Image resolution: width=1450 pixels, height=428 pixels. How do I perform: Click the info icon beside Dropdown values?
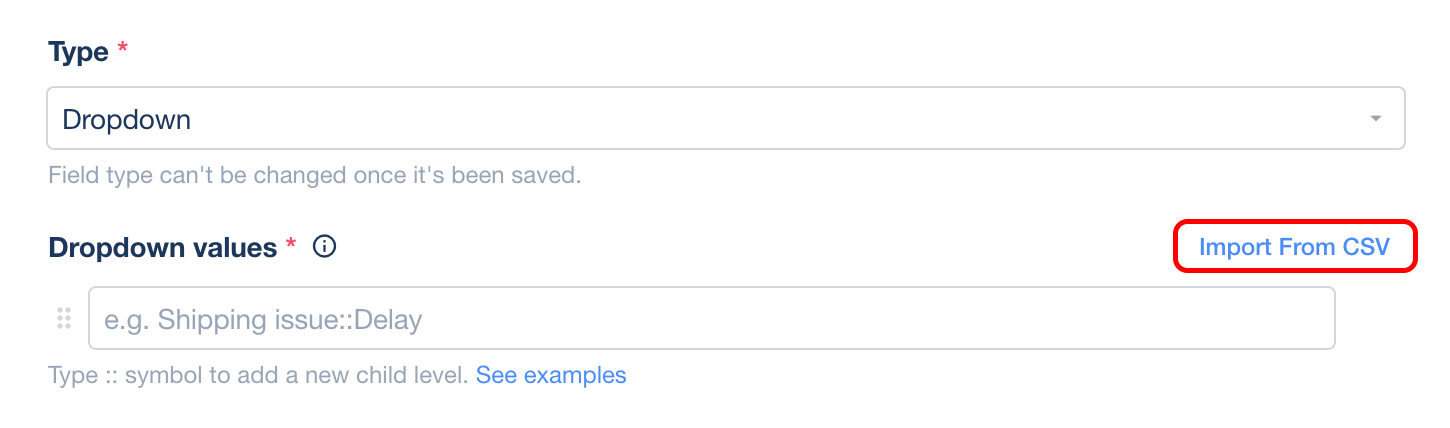point(324,246)
